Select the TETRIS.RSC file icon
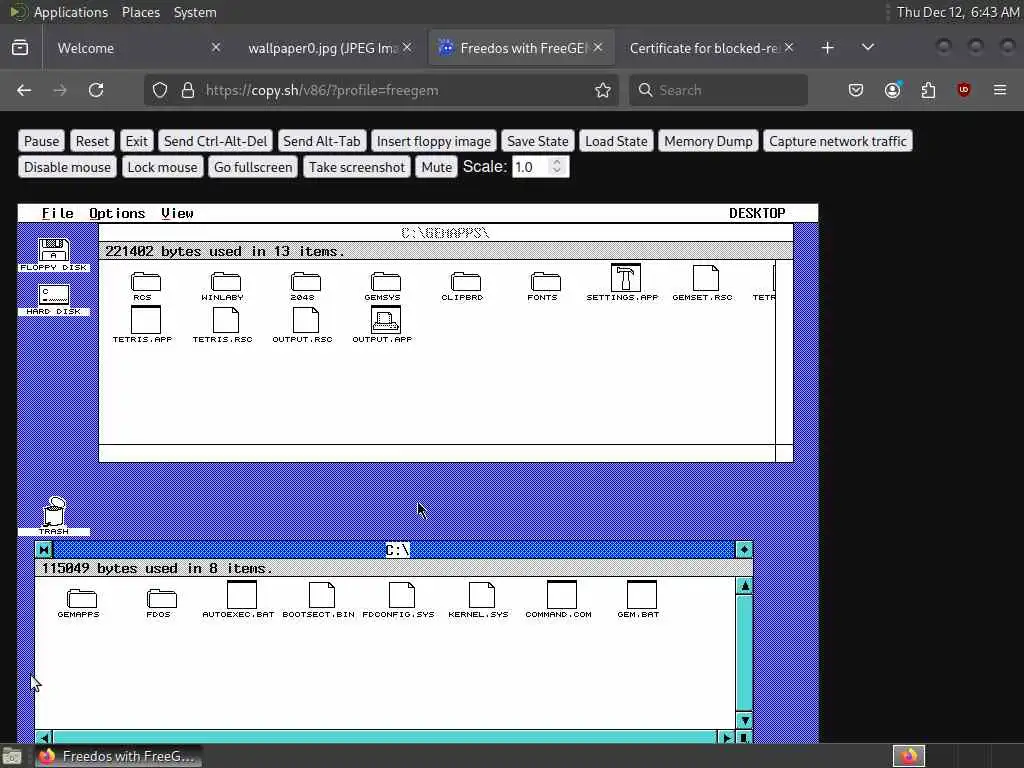 pos(225,320)
